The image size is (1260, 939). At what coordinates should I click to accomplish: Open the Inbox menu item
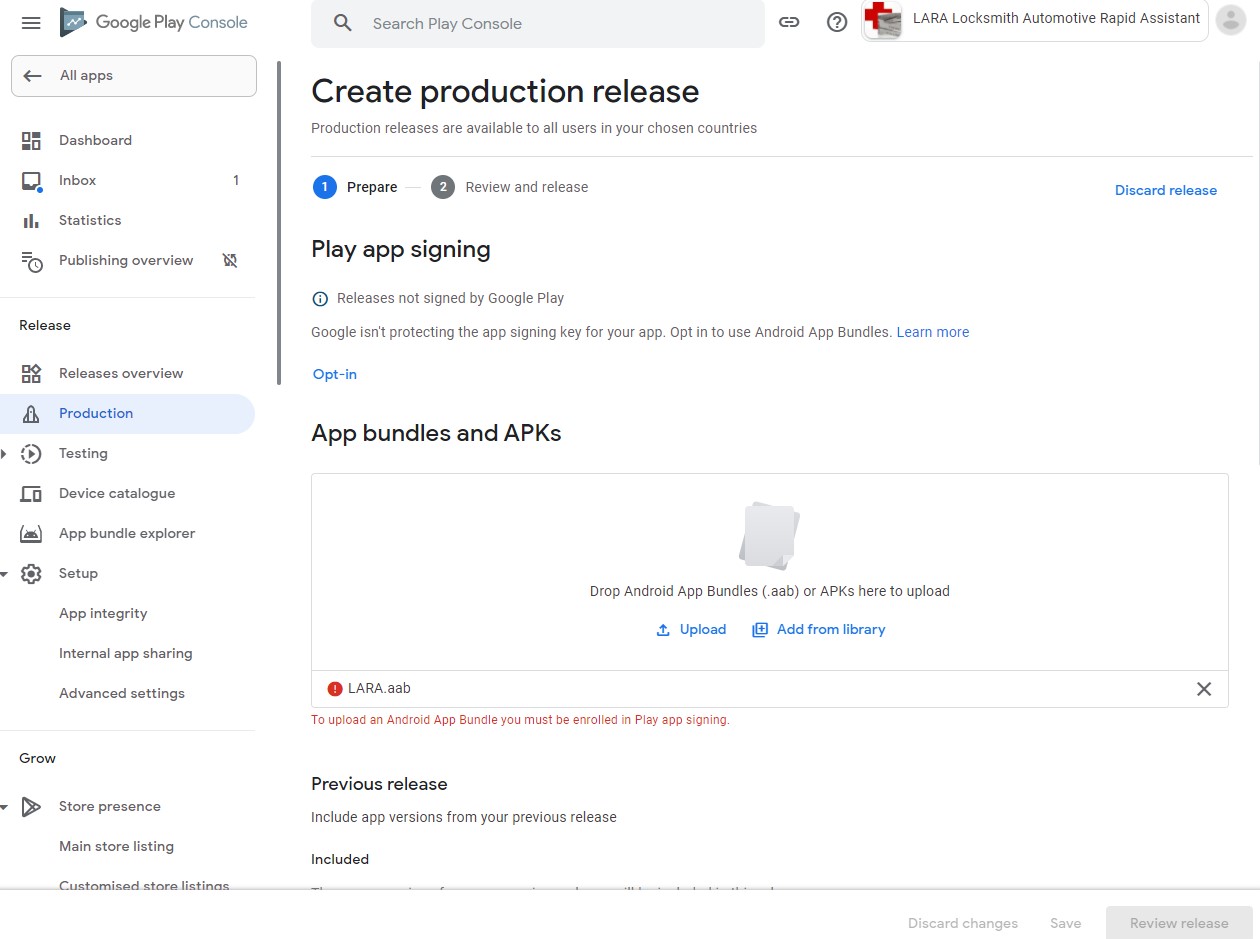77,181
